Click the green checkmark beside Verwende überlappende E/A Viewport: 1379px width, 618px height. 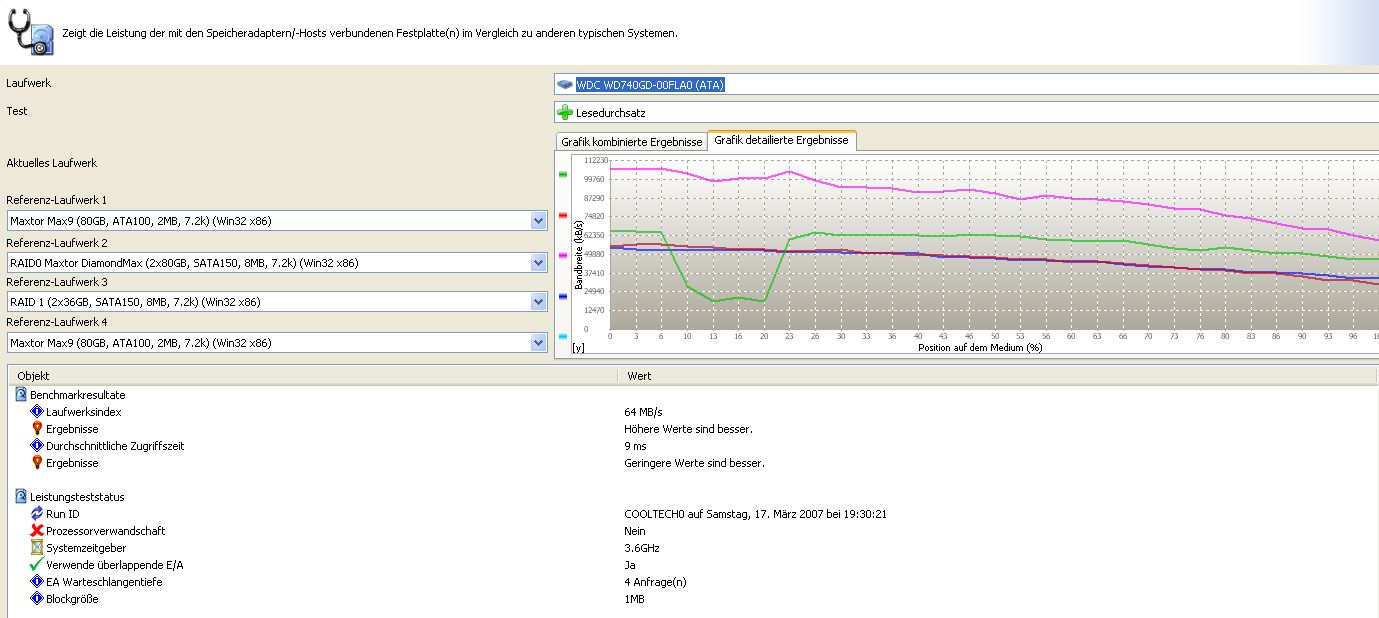(37, 565)
